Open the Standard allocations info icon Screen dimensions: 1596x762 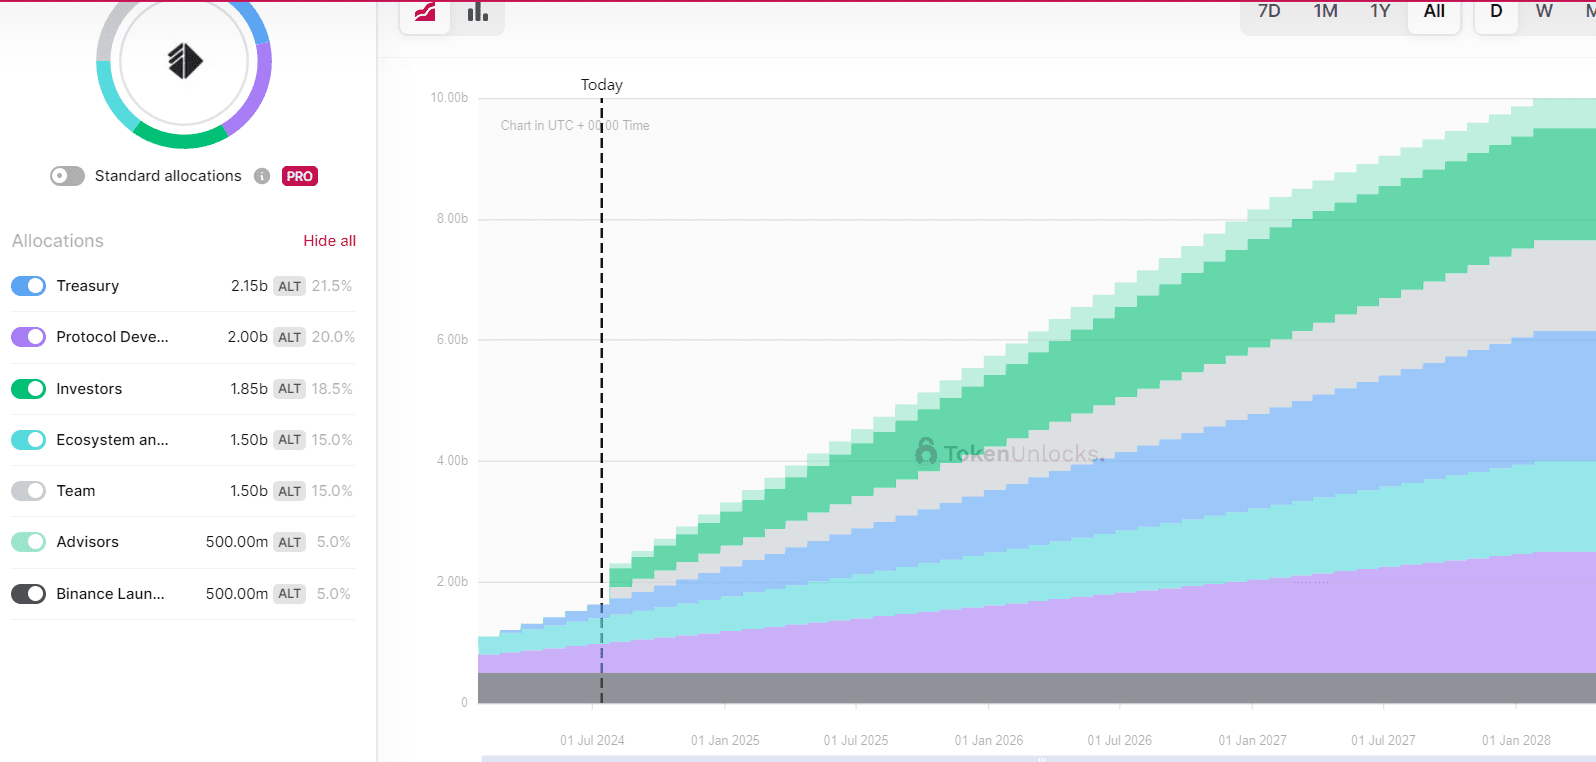pyautogui.click(x=262, y=176)
